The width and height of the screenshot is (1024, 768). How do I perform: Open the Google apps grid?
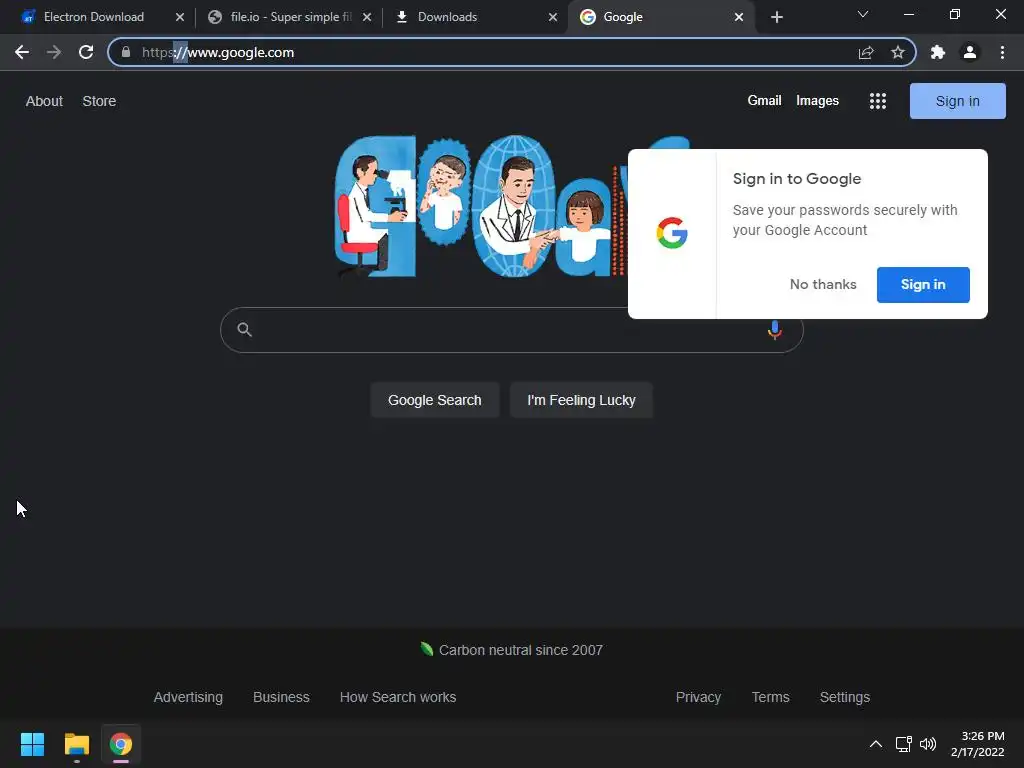coord(878,101)
